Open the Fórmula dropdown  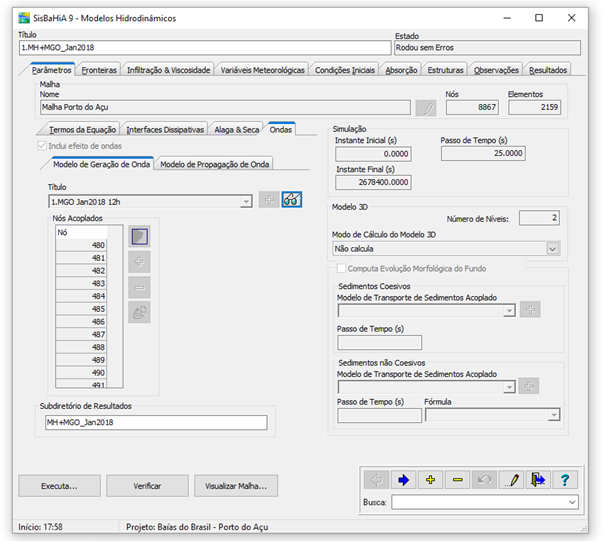coord(554,415)
